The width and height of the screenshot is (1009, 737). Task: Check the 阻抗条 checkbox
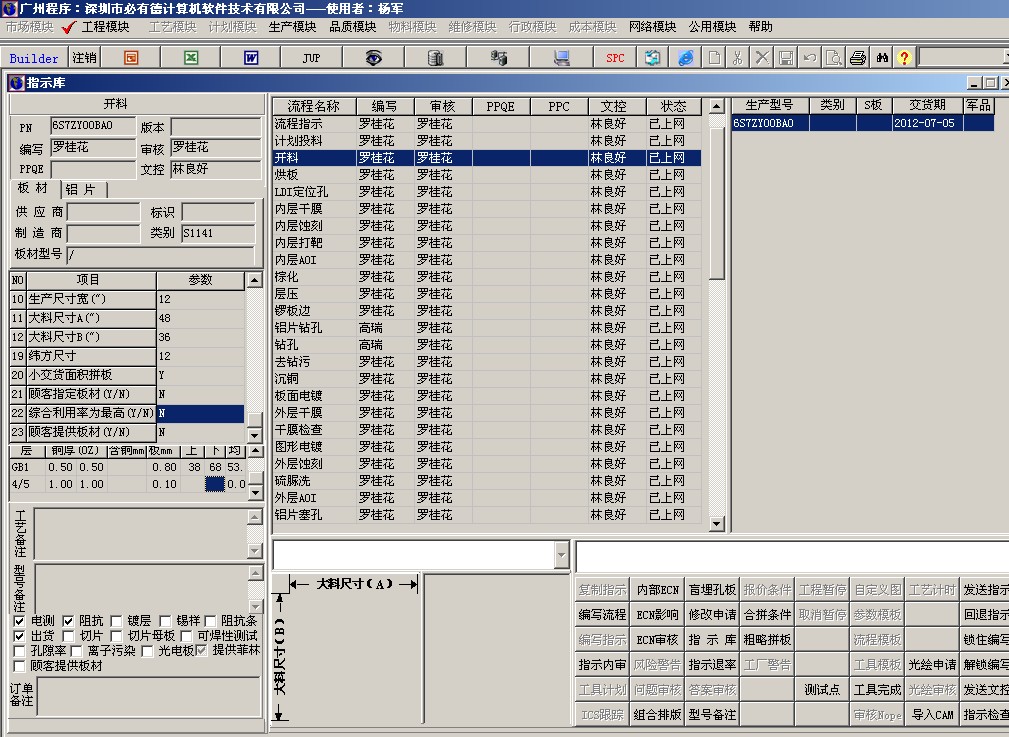[210, 621]
